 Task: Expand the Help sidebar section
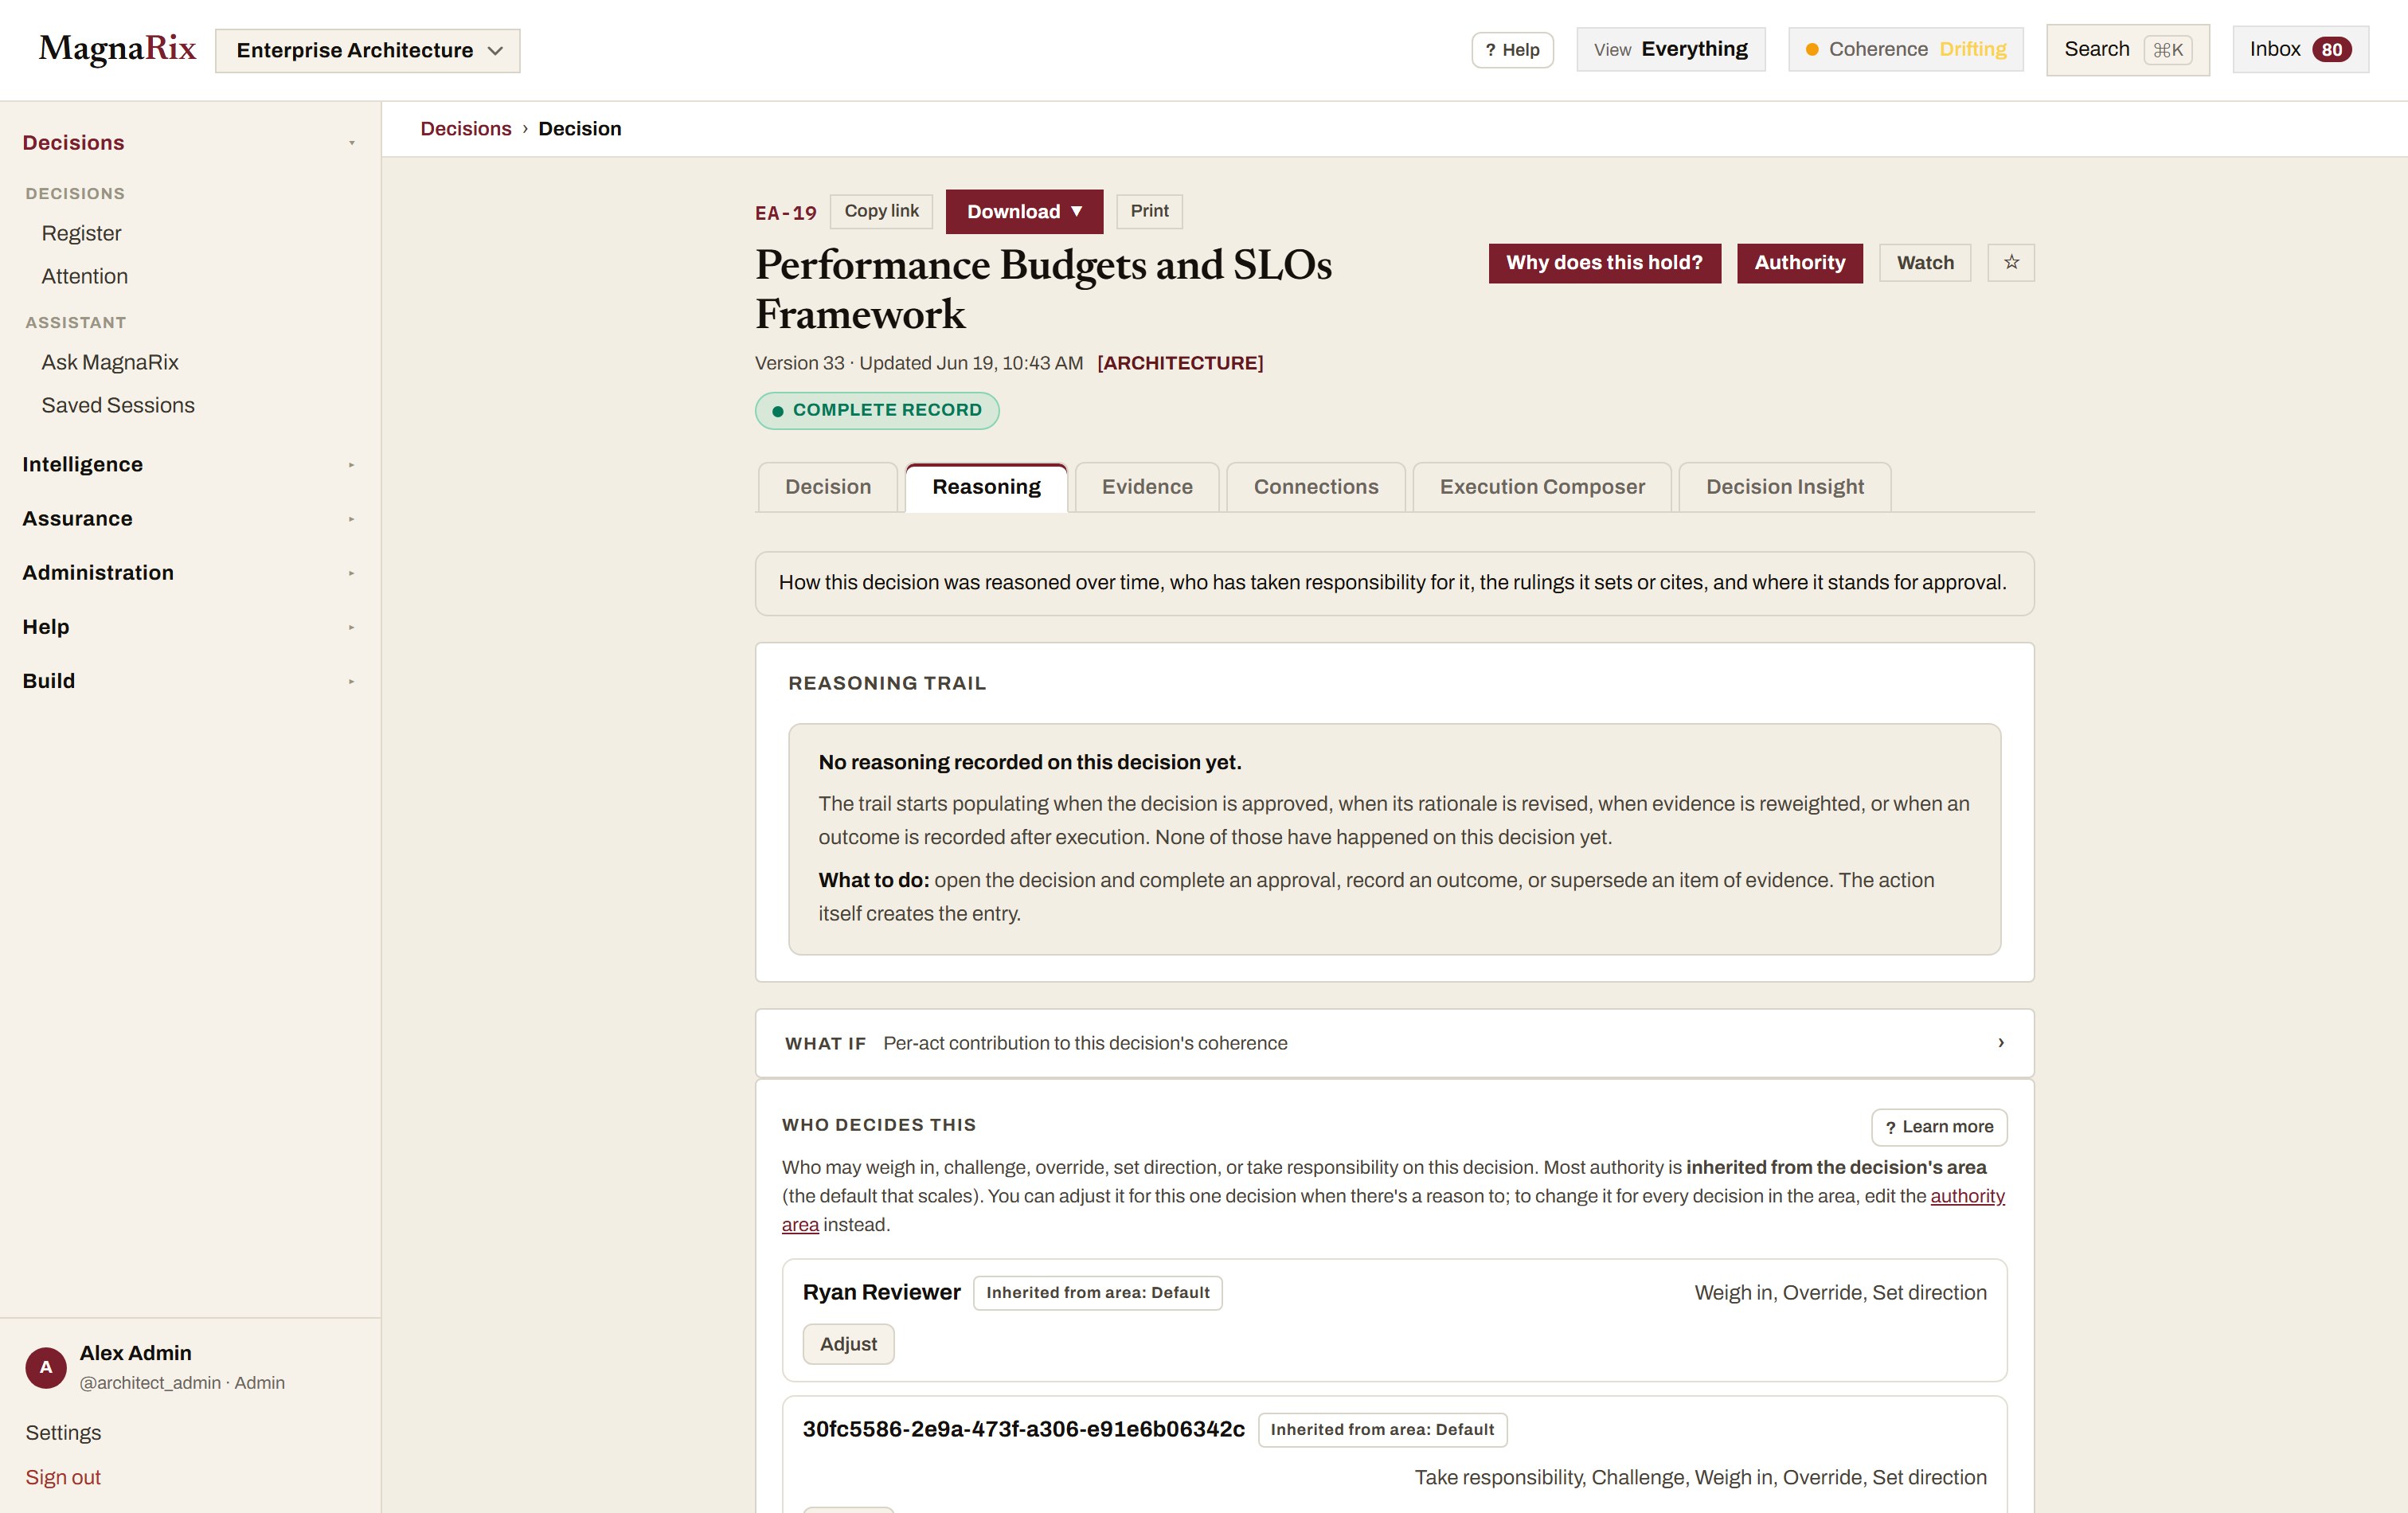[x=189, y=627]
